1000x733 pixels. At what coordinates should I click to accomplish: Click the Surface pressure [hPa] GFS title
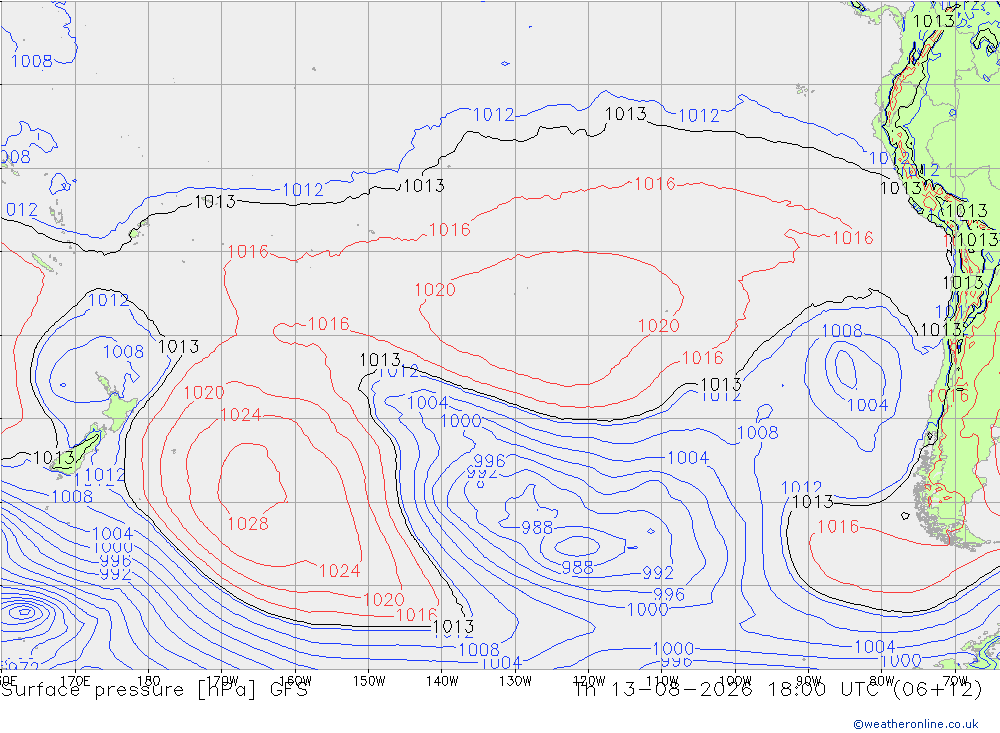tap(154, 690)
